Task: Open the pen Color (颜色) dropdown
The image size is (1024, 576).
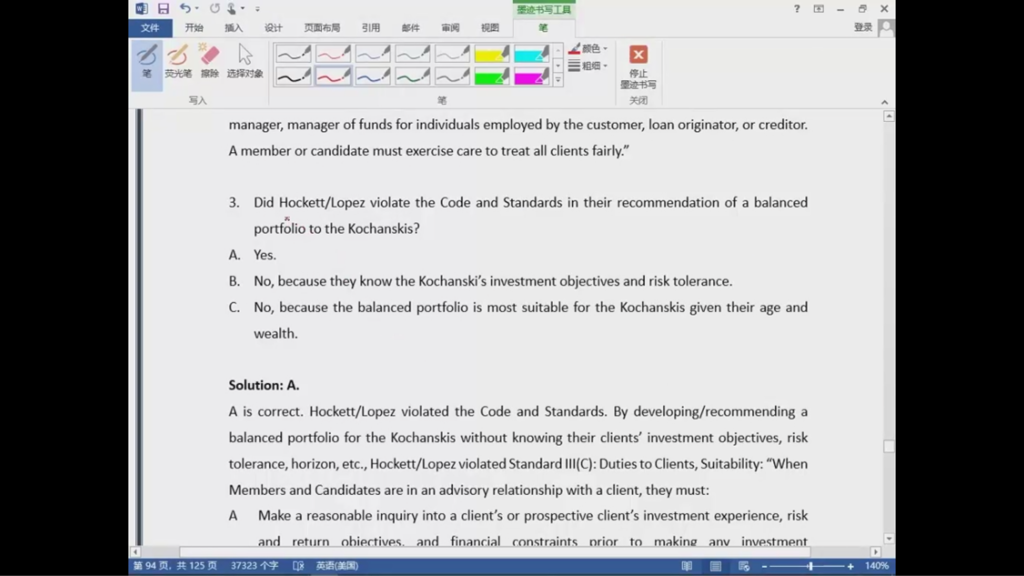Action: point(589,48)
